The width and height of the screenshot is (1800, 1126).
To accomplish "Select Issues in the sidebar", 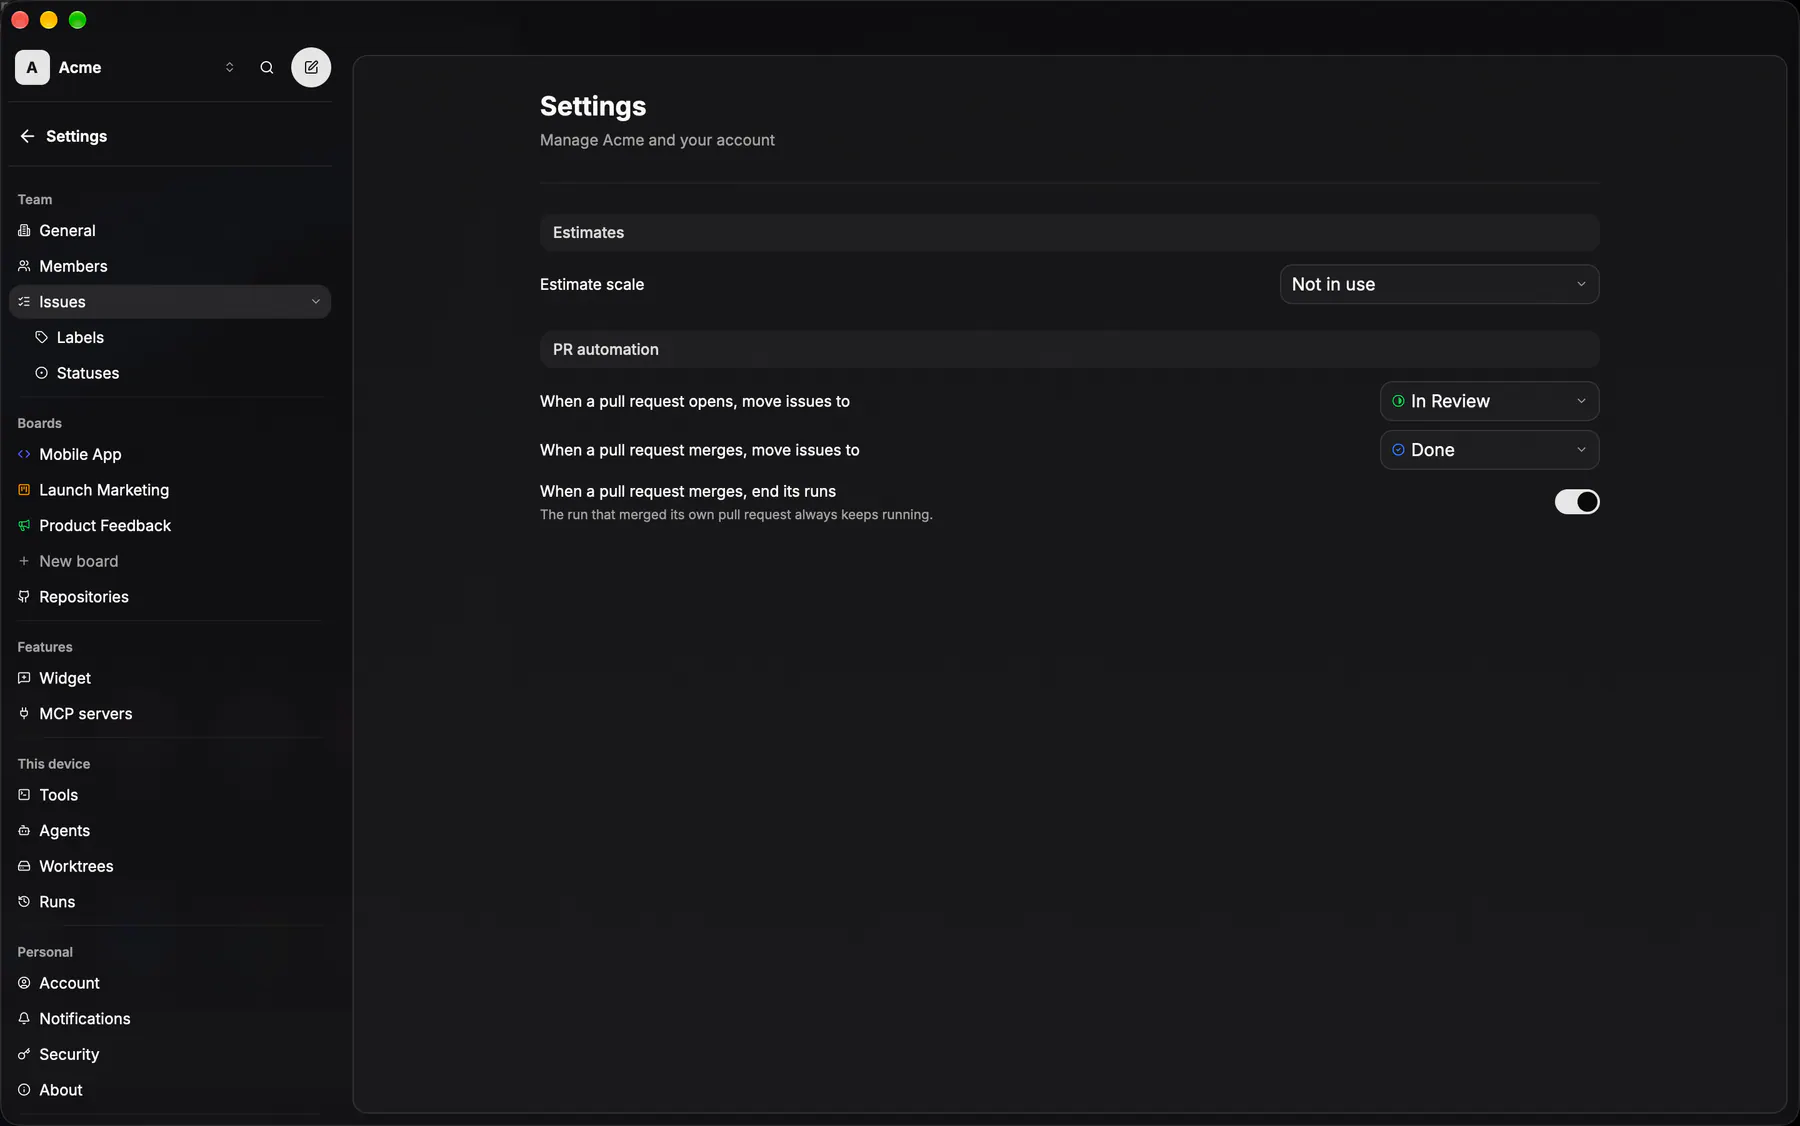I will click(170, 302).
